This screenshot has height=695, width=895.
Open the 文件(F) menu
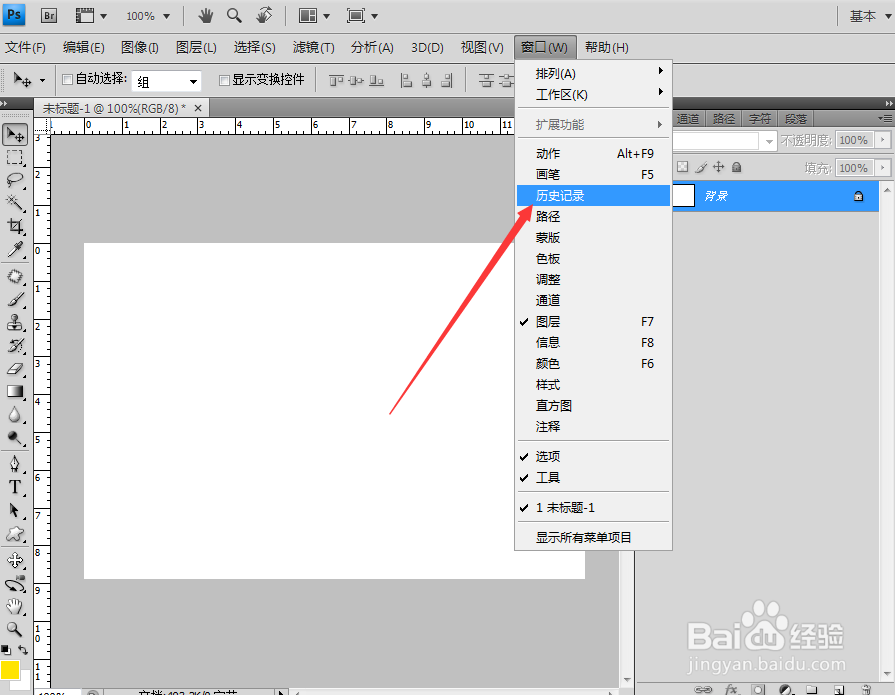pos(25,47)
